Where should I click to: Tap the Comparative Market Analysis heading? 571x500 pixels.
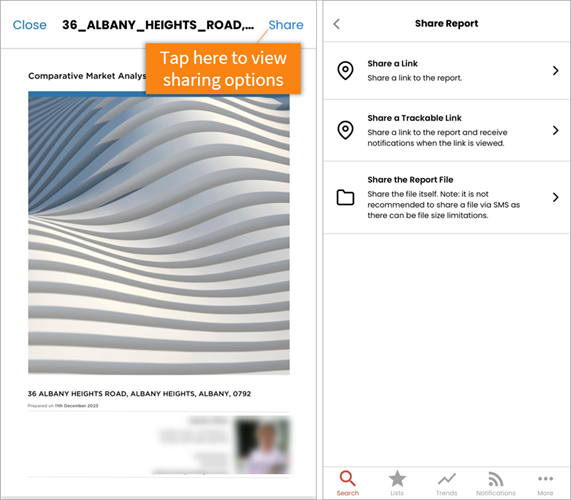coord(87,76)
